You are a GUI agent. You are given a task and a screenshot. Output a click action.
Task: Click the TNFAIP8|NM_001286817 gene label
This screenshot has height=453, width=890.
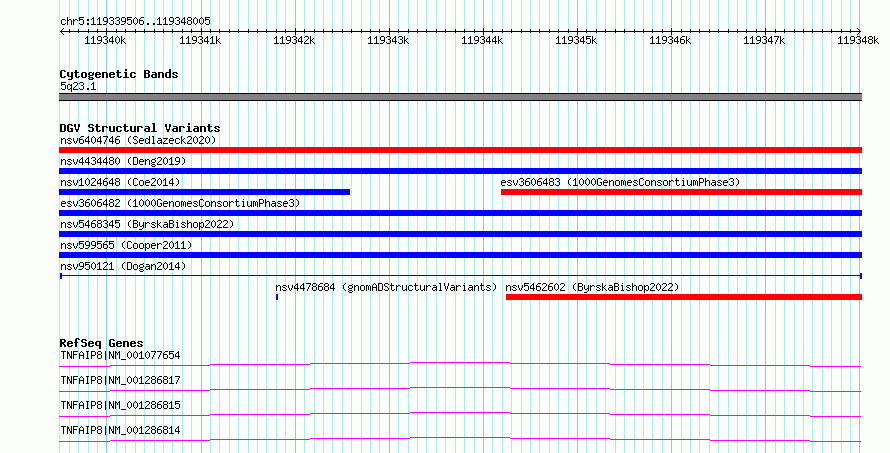point(120,380)
